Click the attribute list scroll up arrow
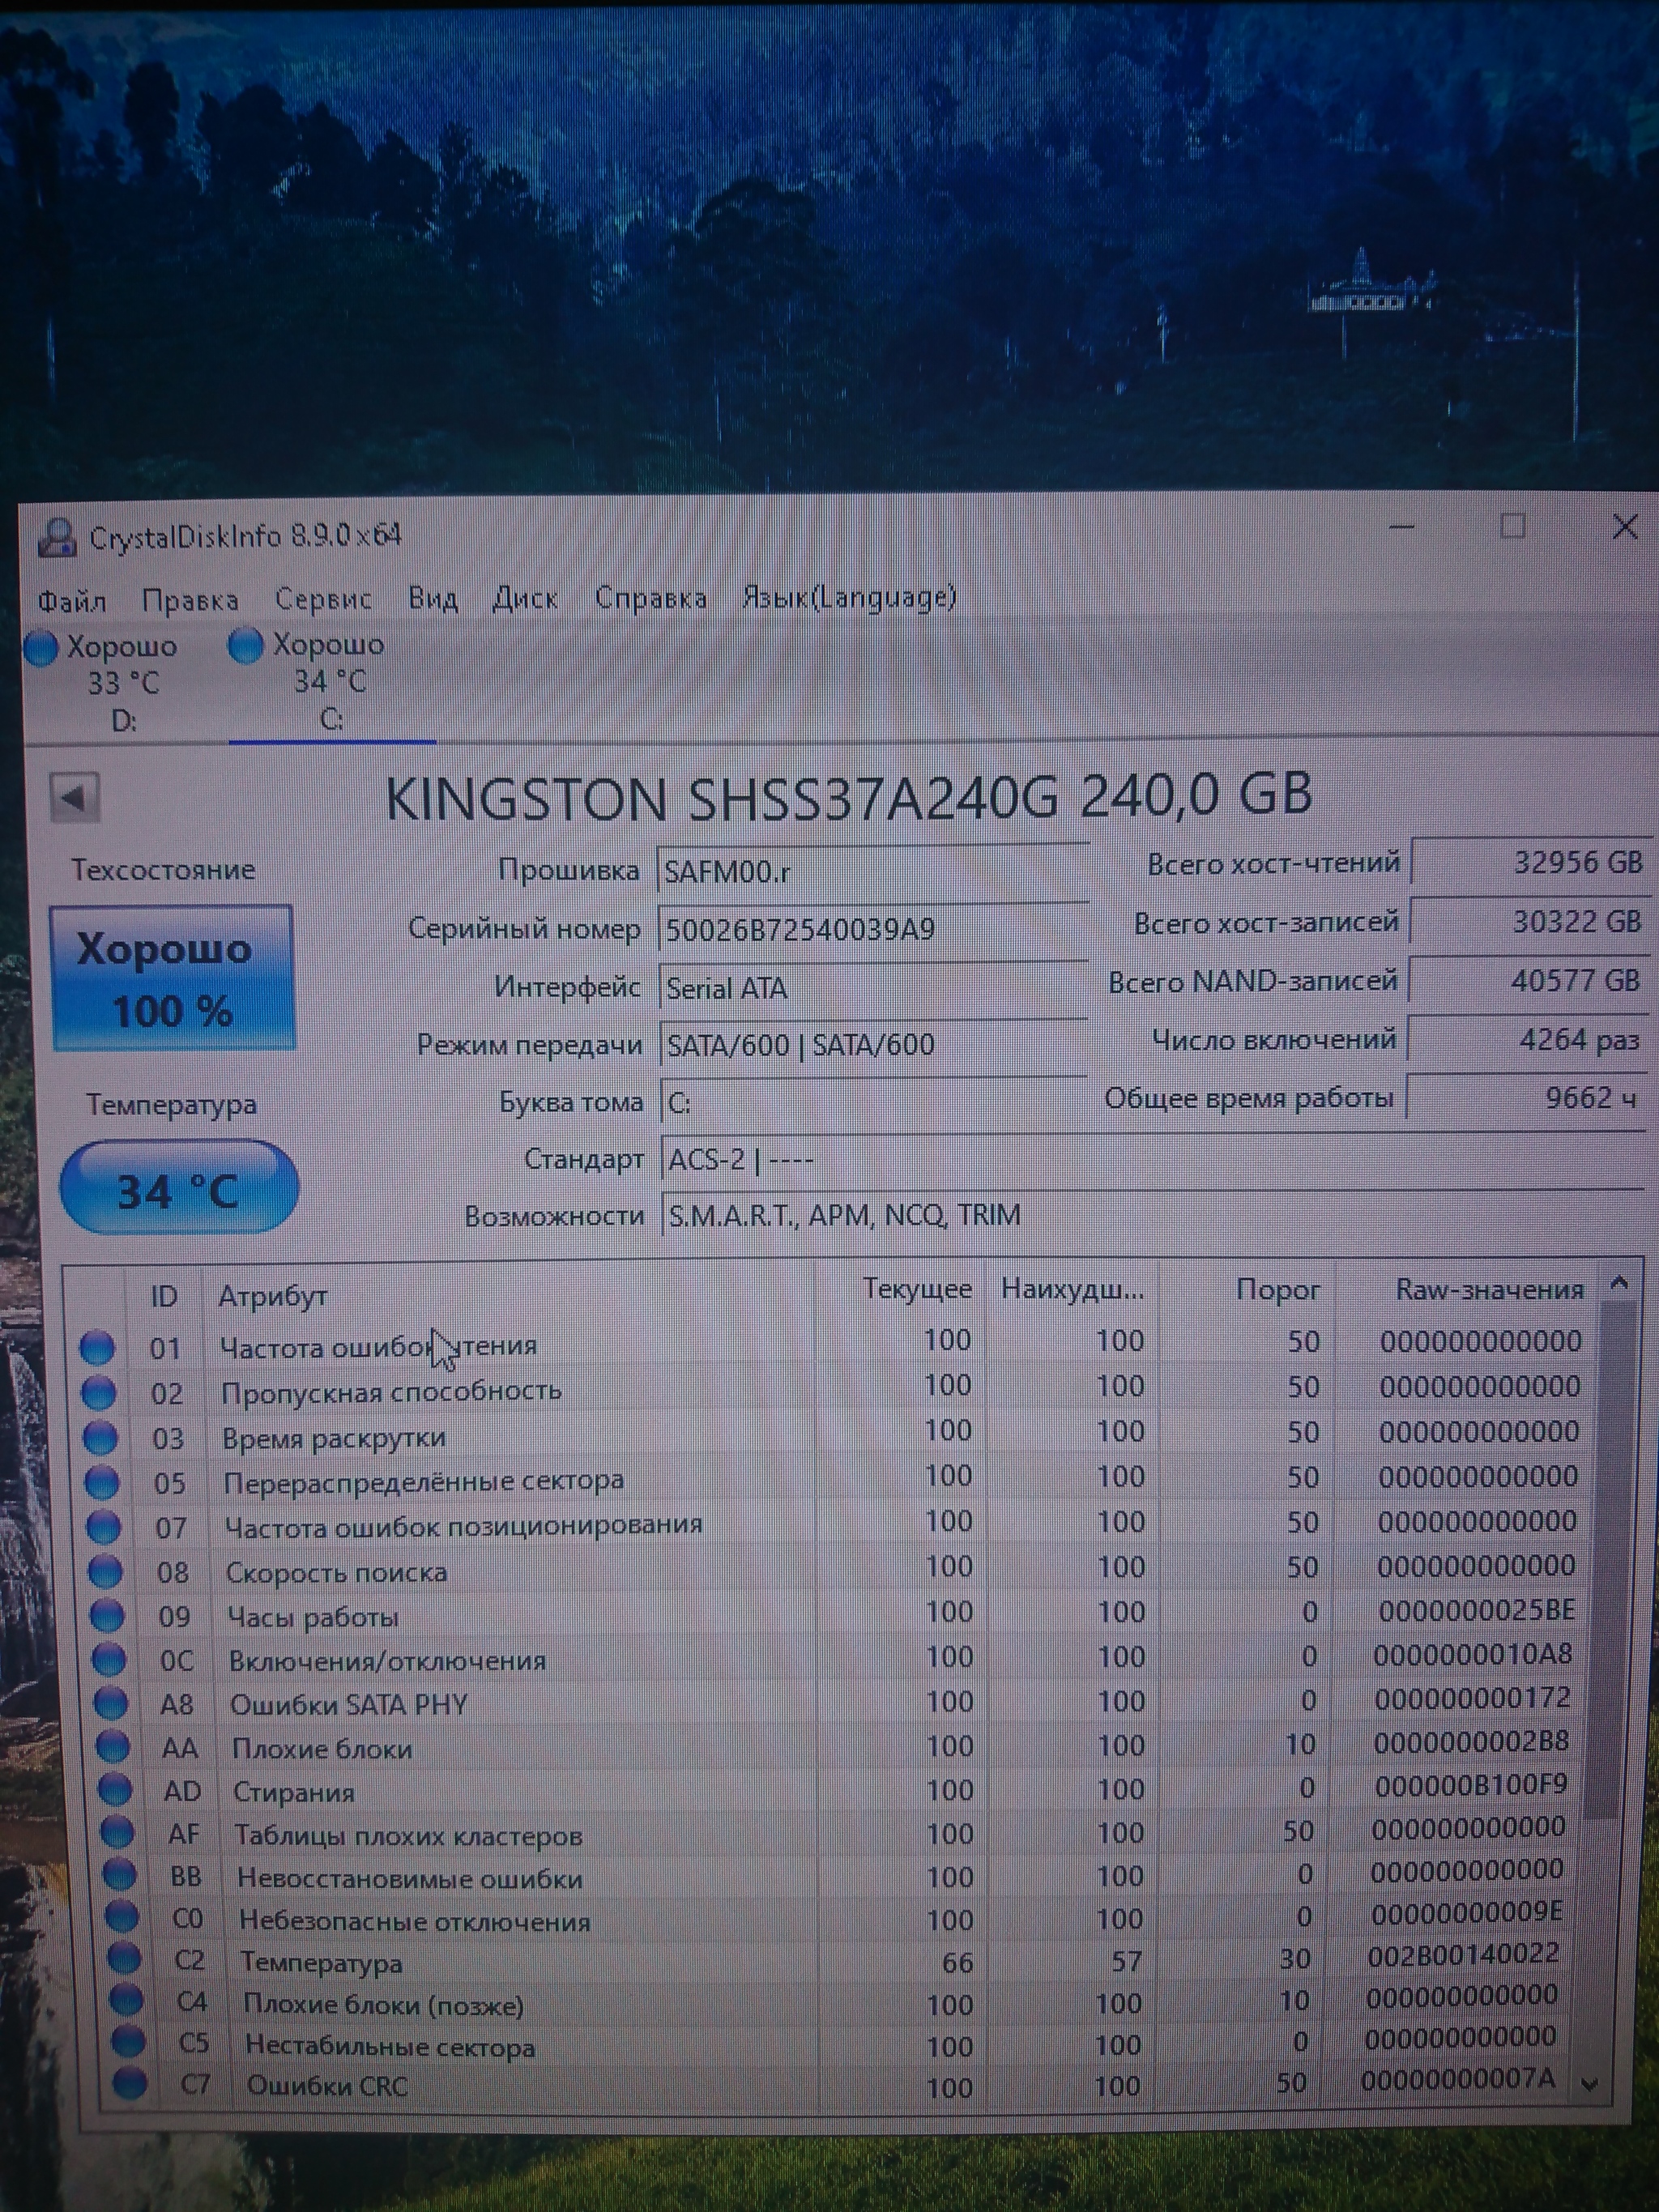 click(1620, 1284)
